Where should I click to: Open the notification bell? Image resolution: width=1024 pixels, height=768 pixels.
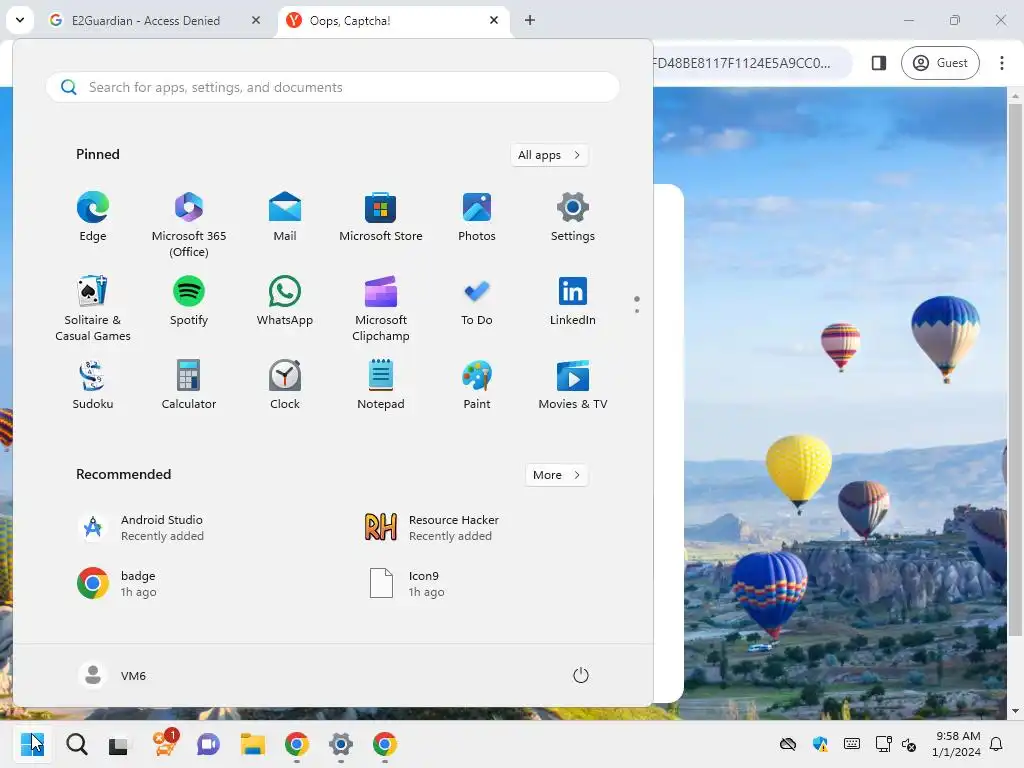point(996,744)
